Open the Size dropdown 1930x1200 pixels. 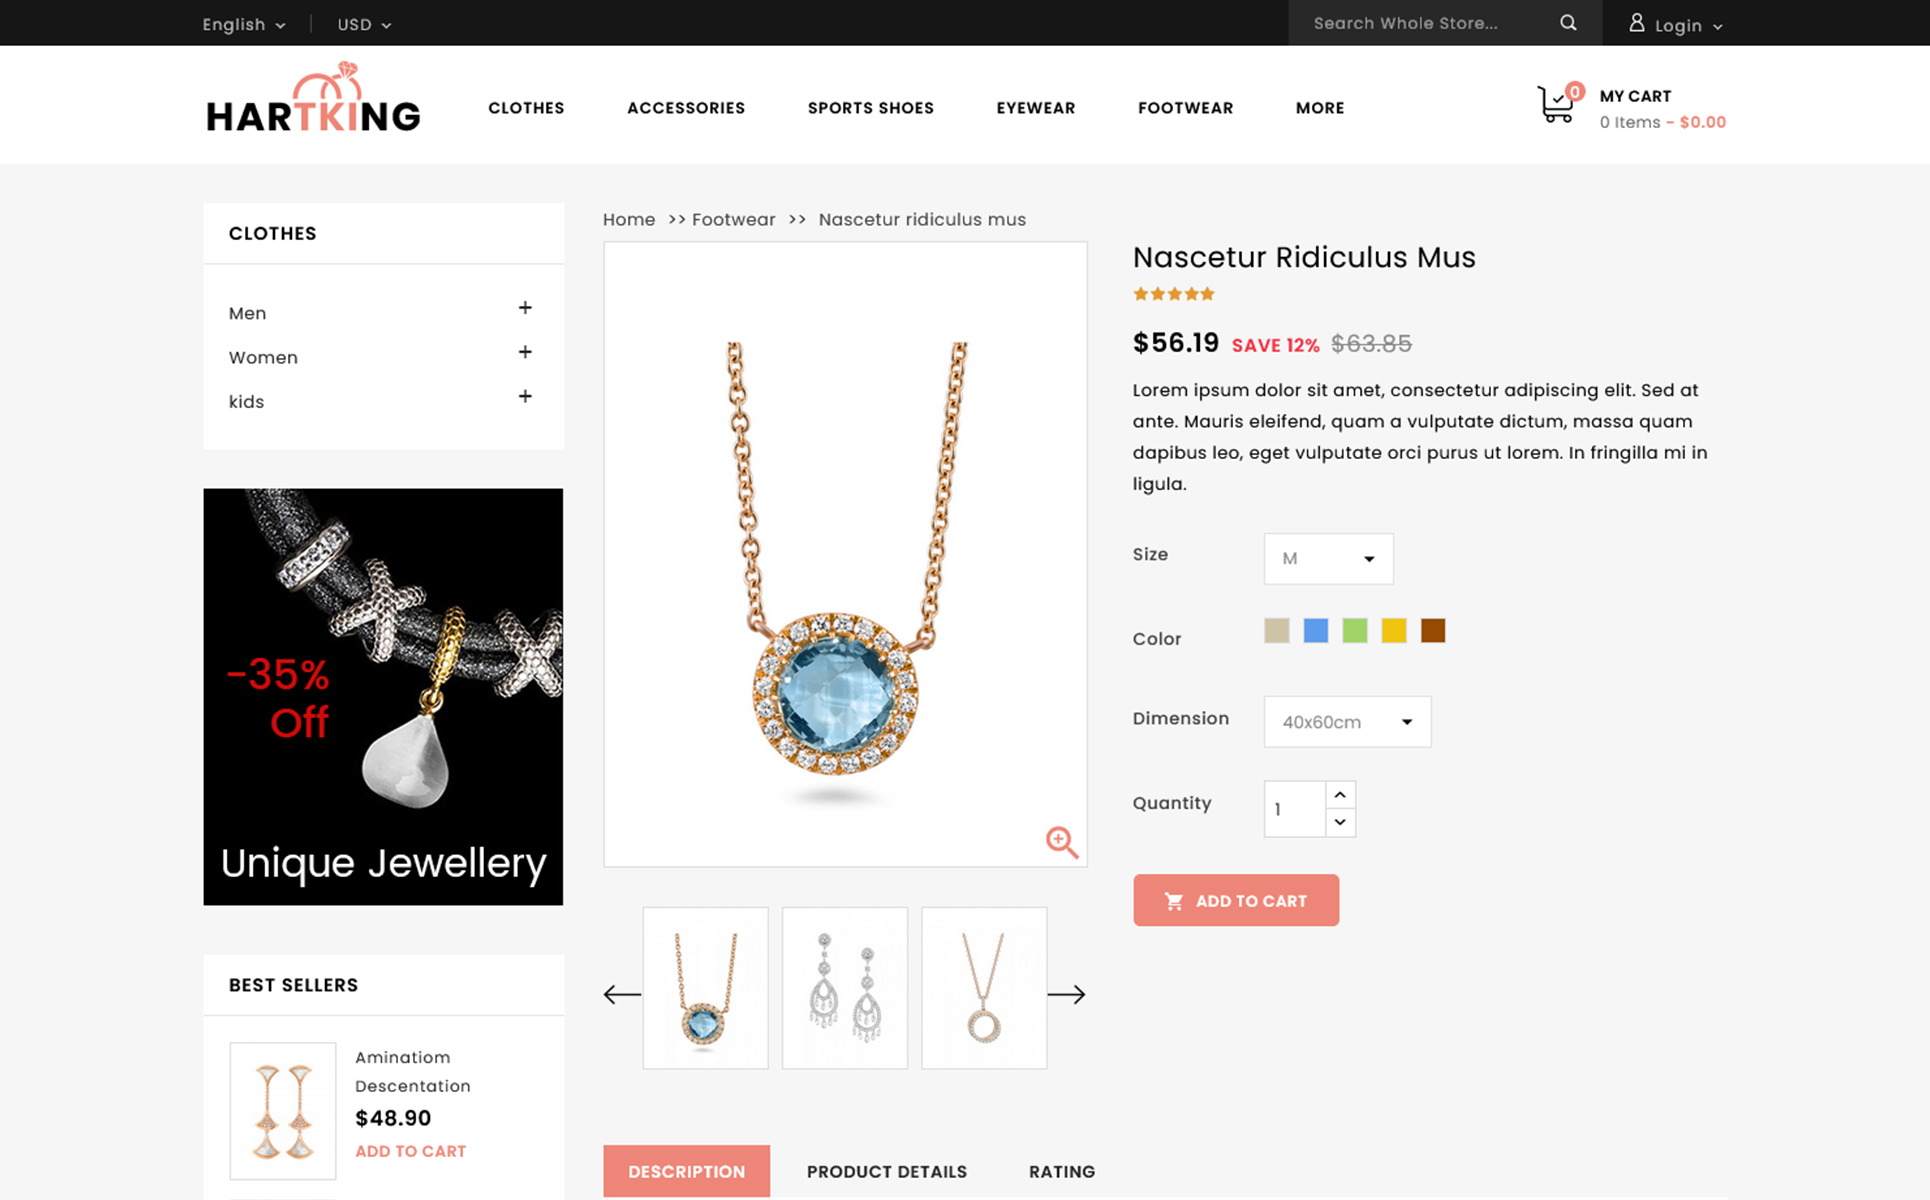click(1328, 559)
